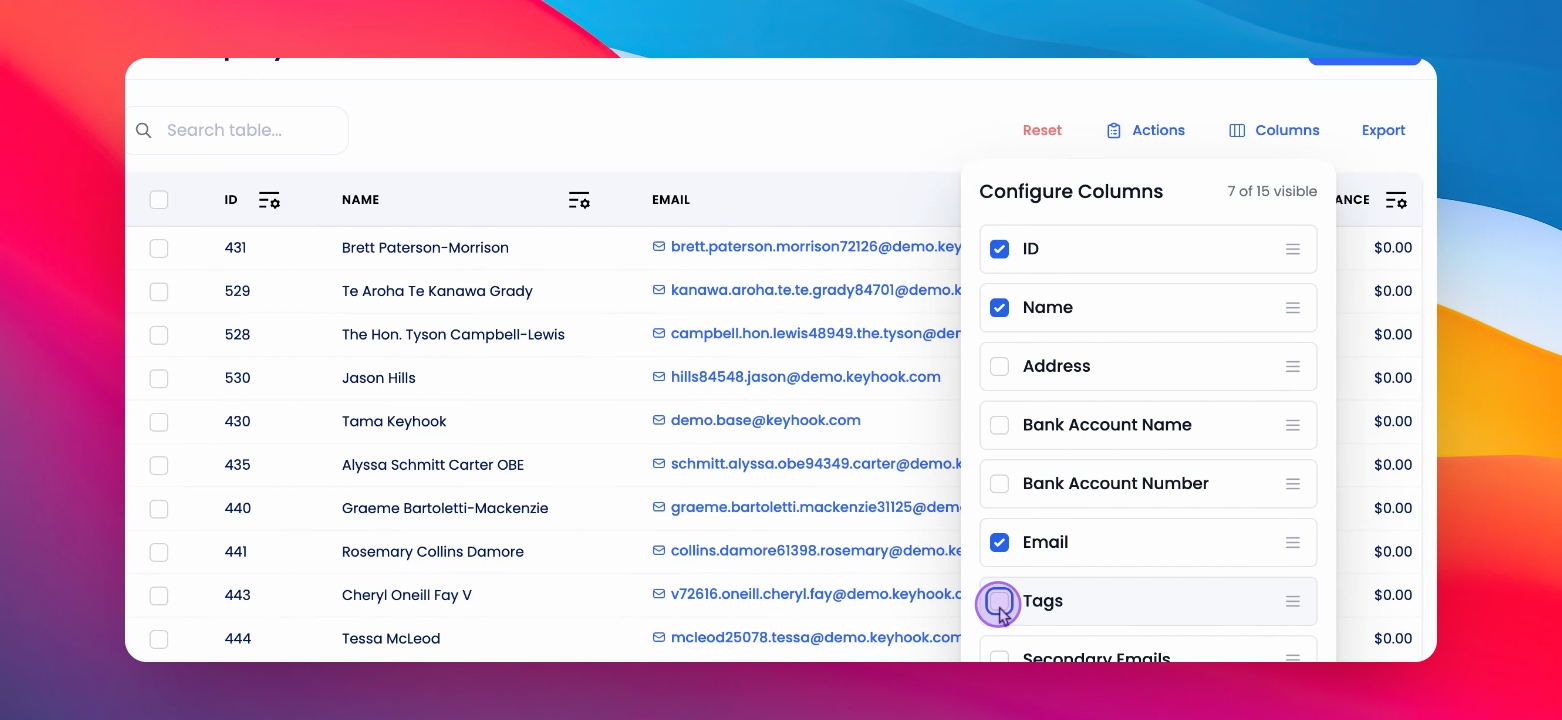Viewport: 1562px width, 720px height.
Task: Close the Columns configuration dropdown via Columns button
Action: [x=1274, y=131]
